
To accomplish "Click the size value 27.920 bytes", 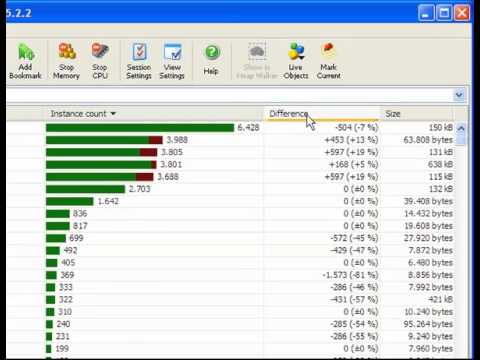I will [428, 238].
